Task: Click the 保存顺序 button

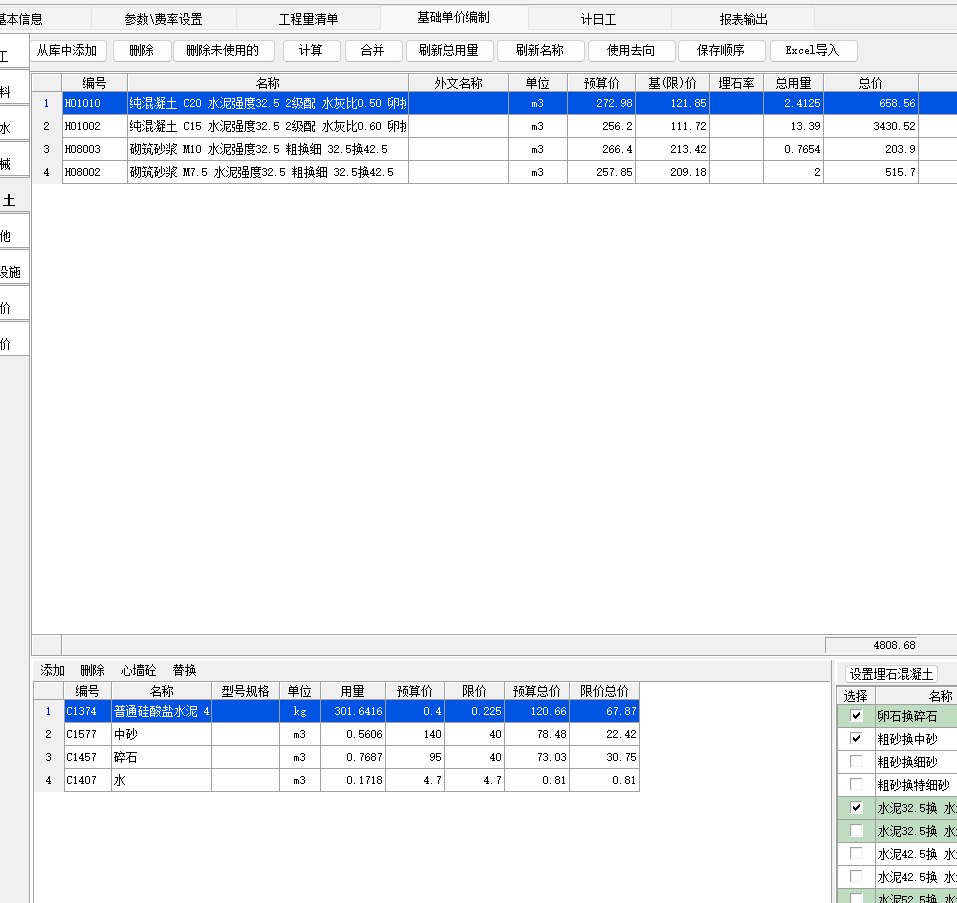Action: tap(722, 51)
